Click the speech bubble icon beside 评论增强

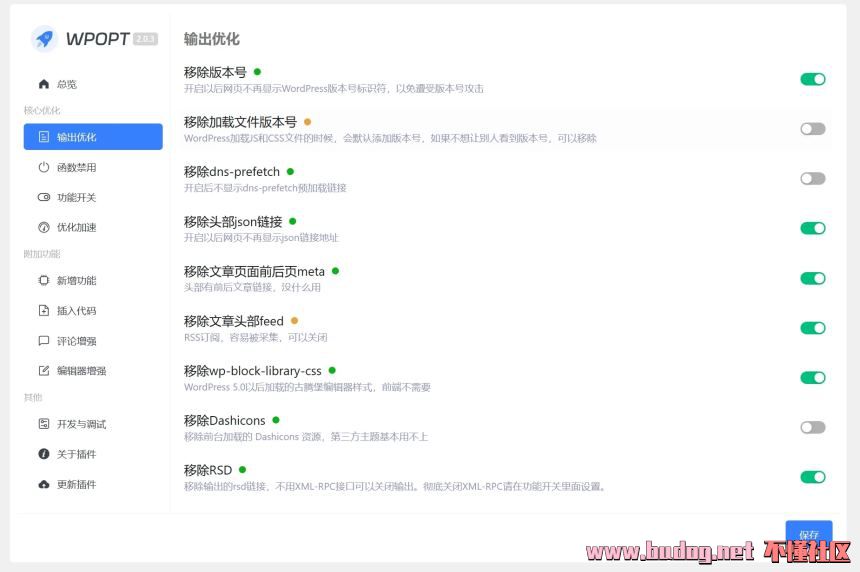[x=44, y=341]
